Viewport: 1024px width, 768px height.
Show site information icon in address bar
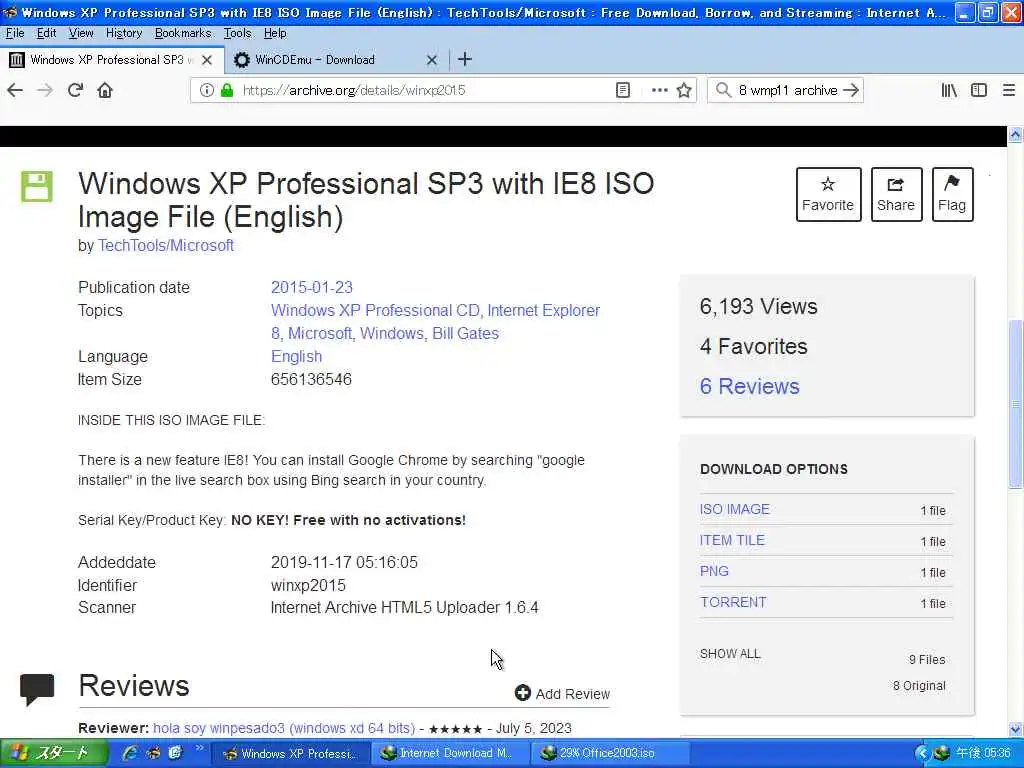pyautogui.click(x=206, y=90)
